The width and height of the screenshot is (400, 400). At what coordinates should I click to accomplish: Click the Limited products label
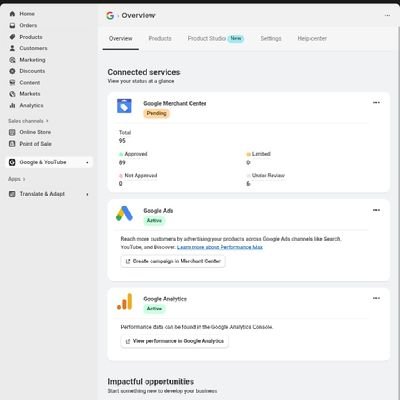point(261,154)
